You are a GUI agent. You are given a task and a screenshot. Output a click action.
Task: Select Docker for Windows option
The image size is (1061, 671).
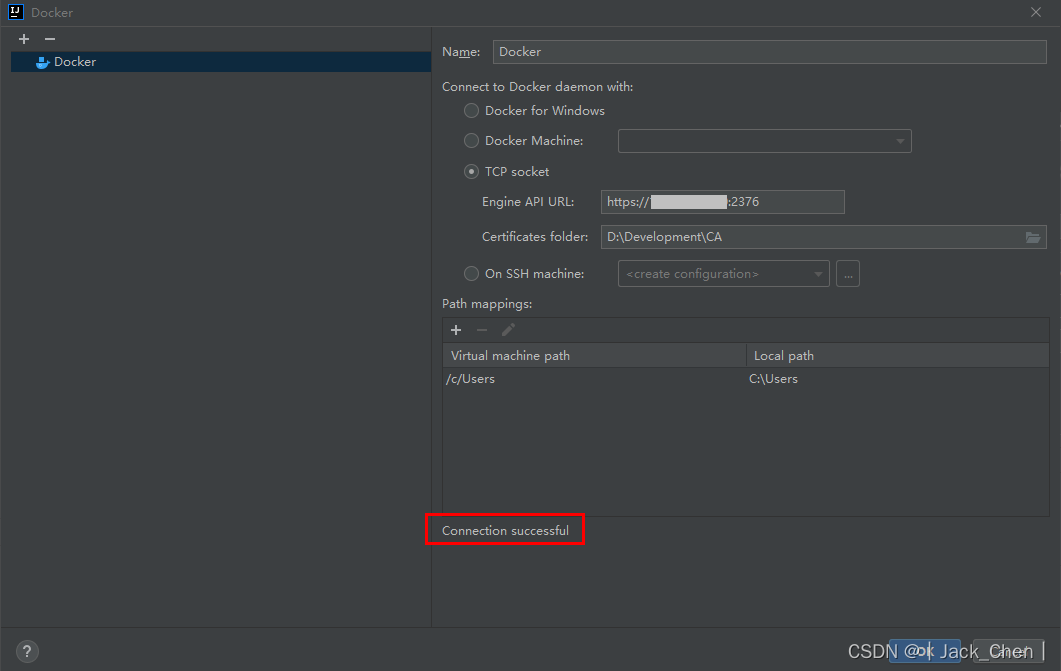(x=471, y=110)
